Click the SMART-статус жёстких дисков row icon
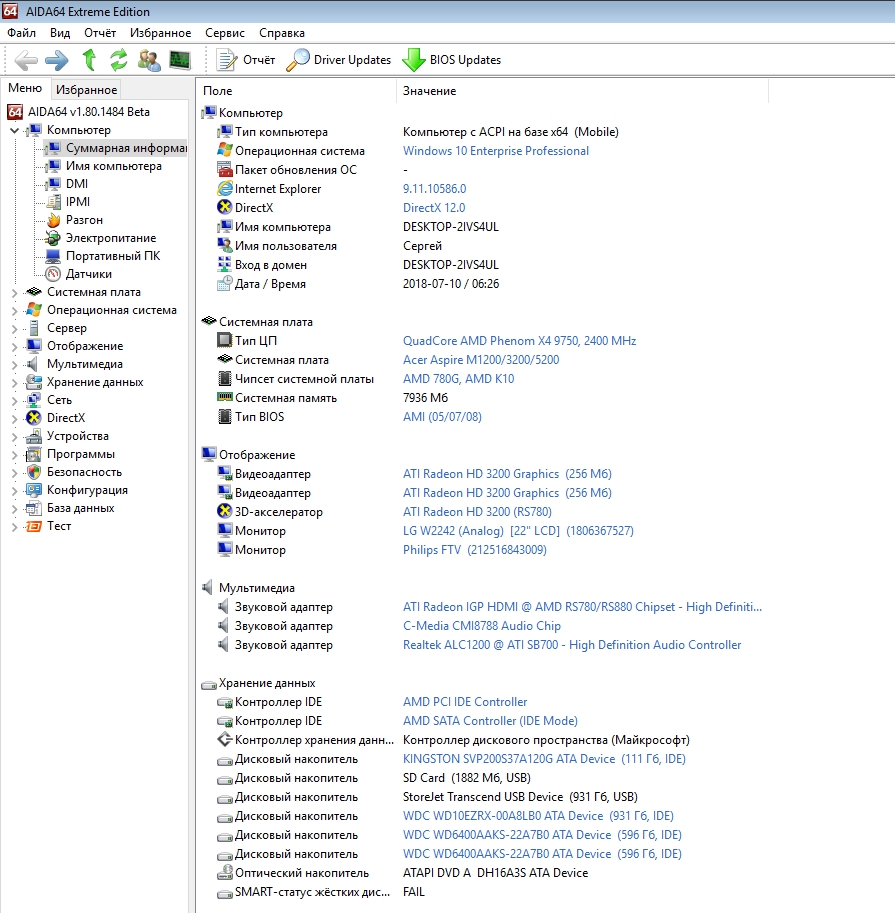The height and width of the screenshot is (913, 895). pos(225,893)
